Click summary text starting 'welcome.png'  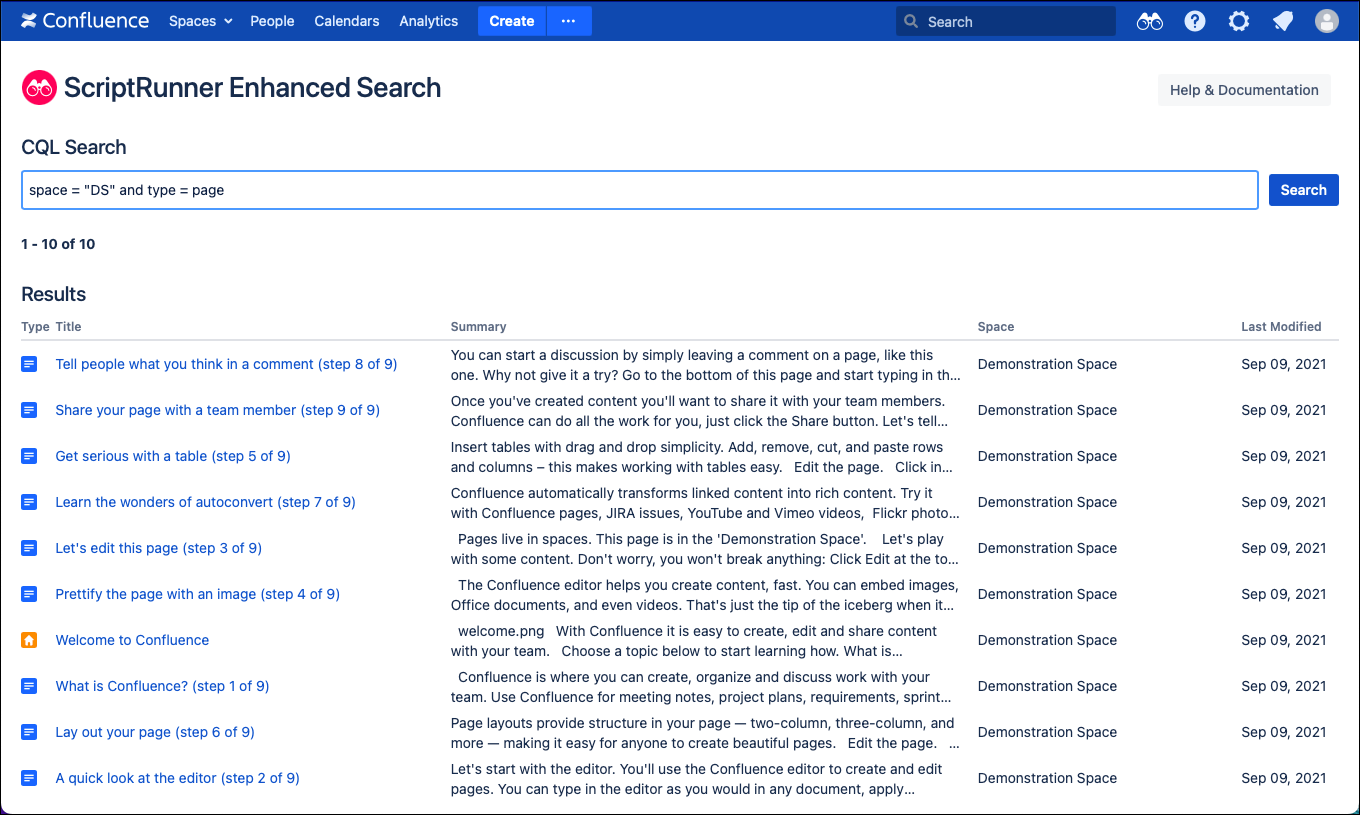point(694,640)
